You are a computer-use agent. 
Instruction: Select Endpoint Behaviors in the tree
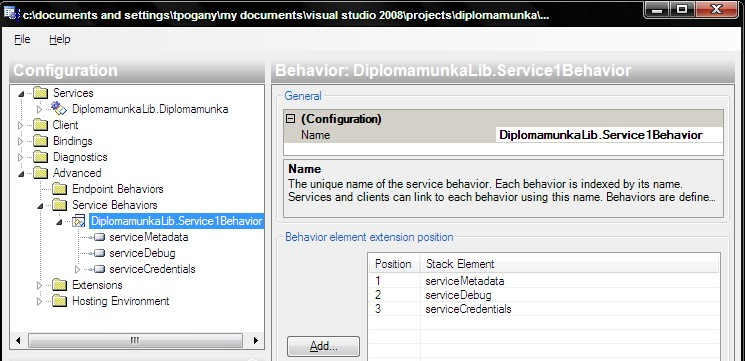click(x=117, y=189)
